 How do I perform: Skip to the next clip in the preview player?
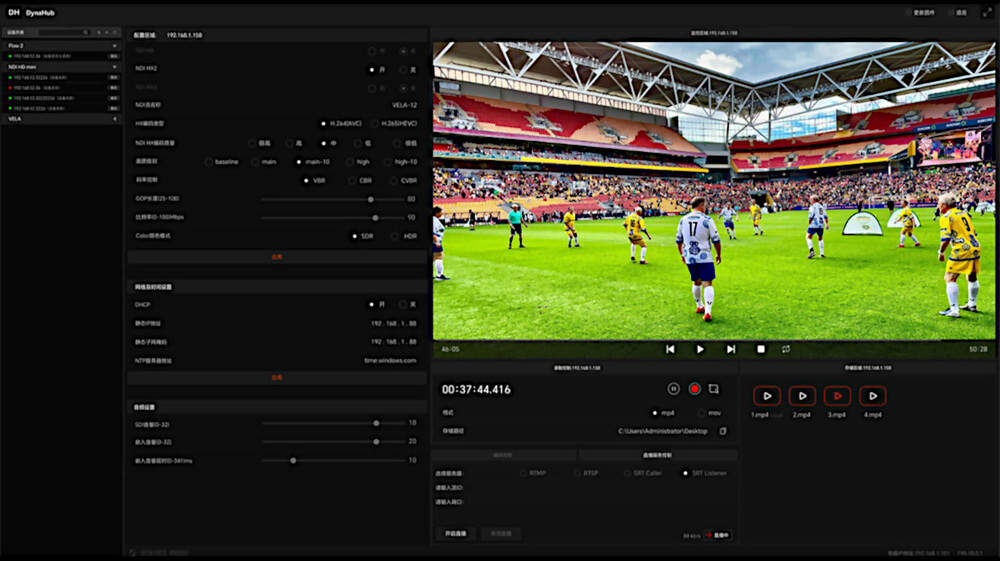coord(731,349)
